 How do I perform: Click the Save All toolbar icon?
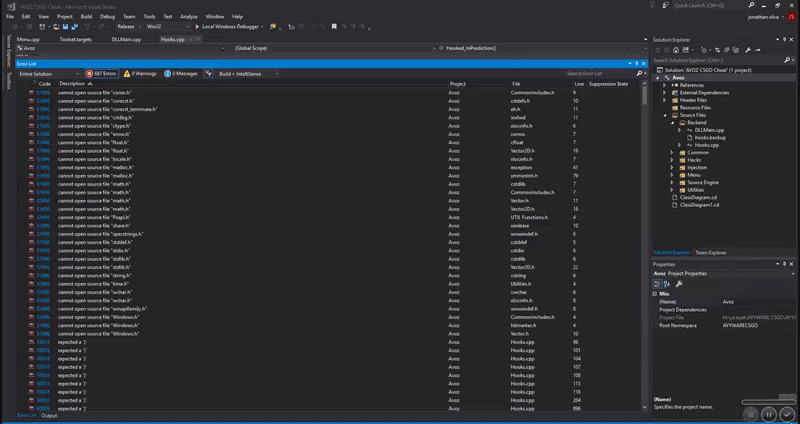[x=74, y=27]
